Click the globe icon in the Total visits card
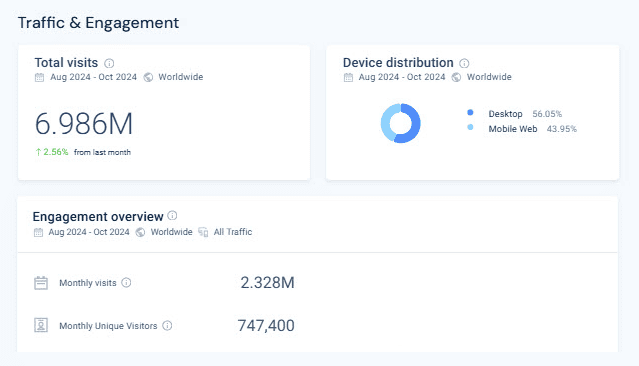 point(148,77)
